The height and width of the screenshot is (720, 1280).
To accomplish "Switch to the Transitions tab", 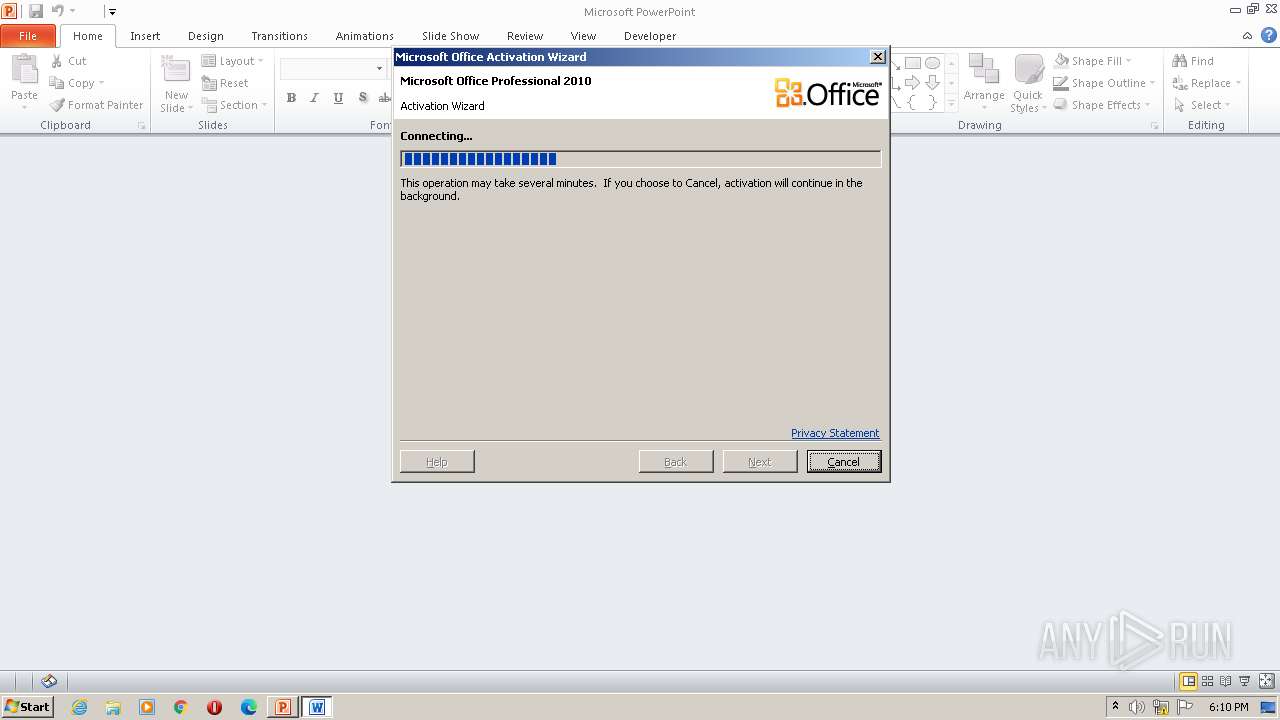I will coord(279,36).
